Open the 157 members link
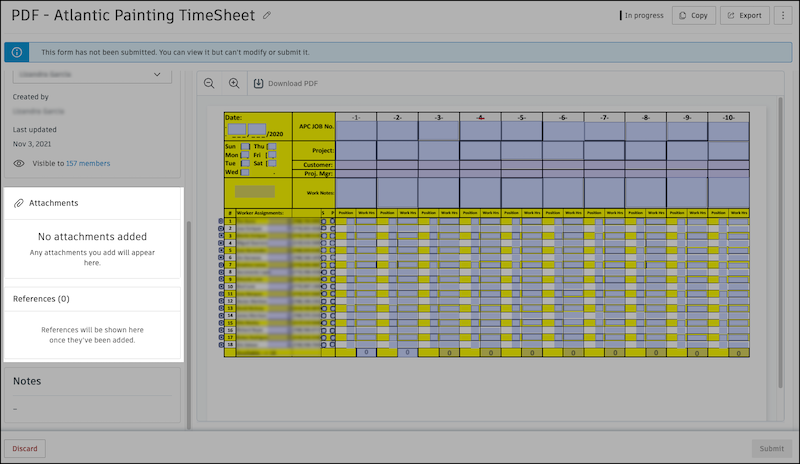This screenshot has height=464, width=800. [x=88, y=163]
